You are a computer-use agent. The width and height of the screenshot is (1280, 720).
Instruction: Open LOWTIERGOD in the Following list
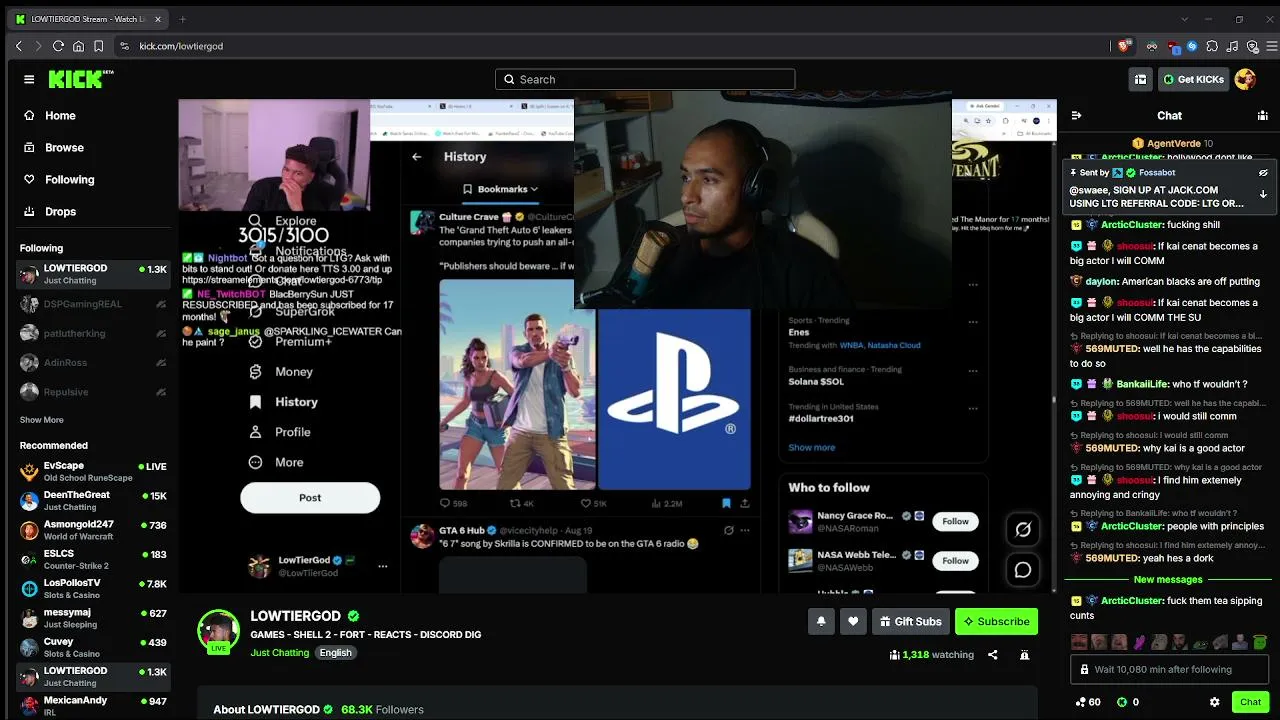[94, 274]
